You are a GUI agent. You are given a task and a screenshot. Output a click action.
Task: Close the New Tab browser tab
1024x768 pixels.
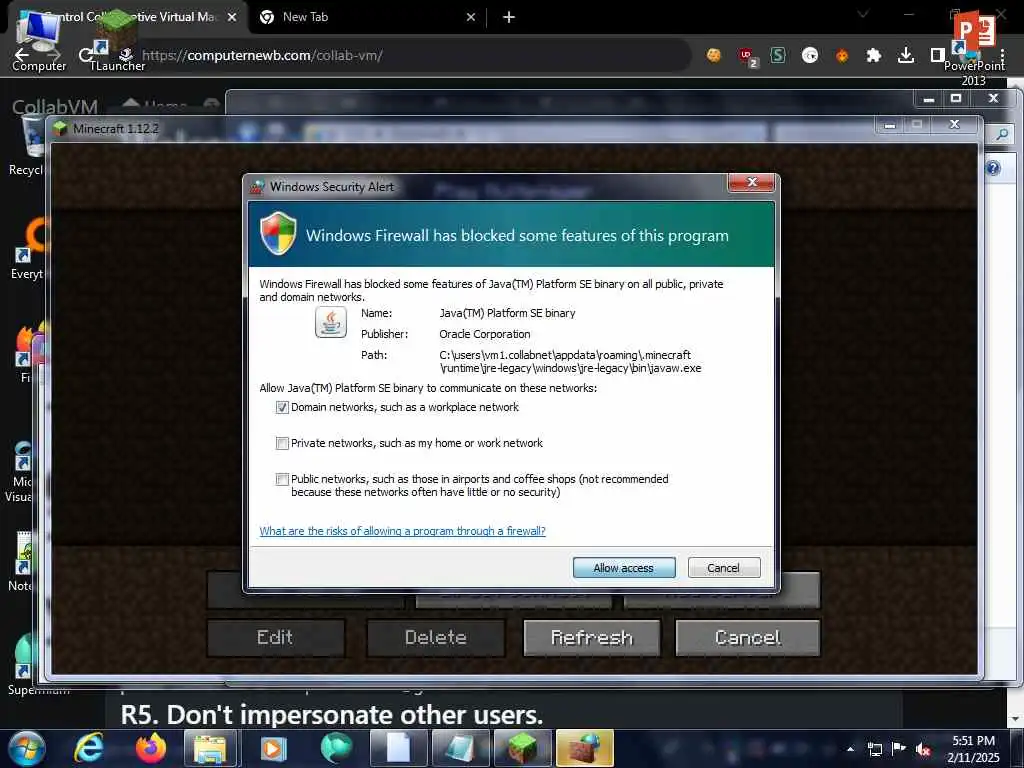[471, 18]
